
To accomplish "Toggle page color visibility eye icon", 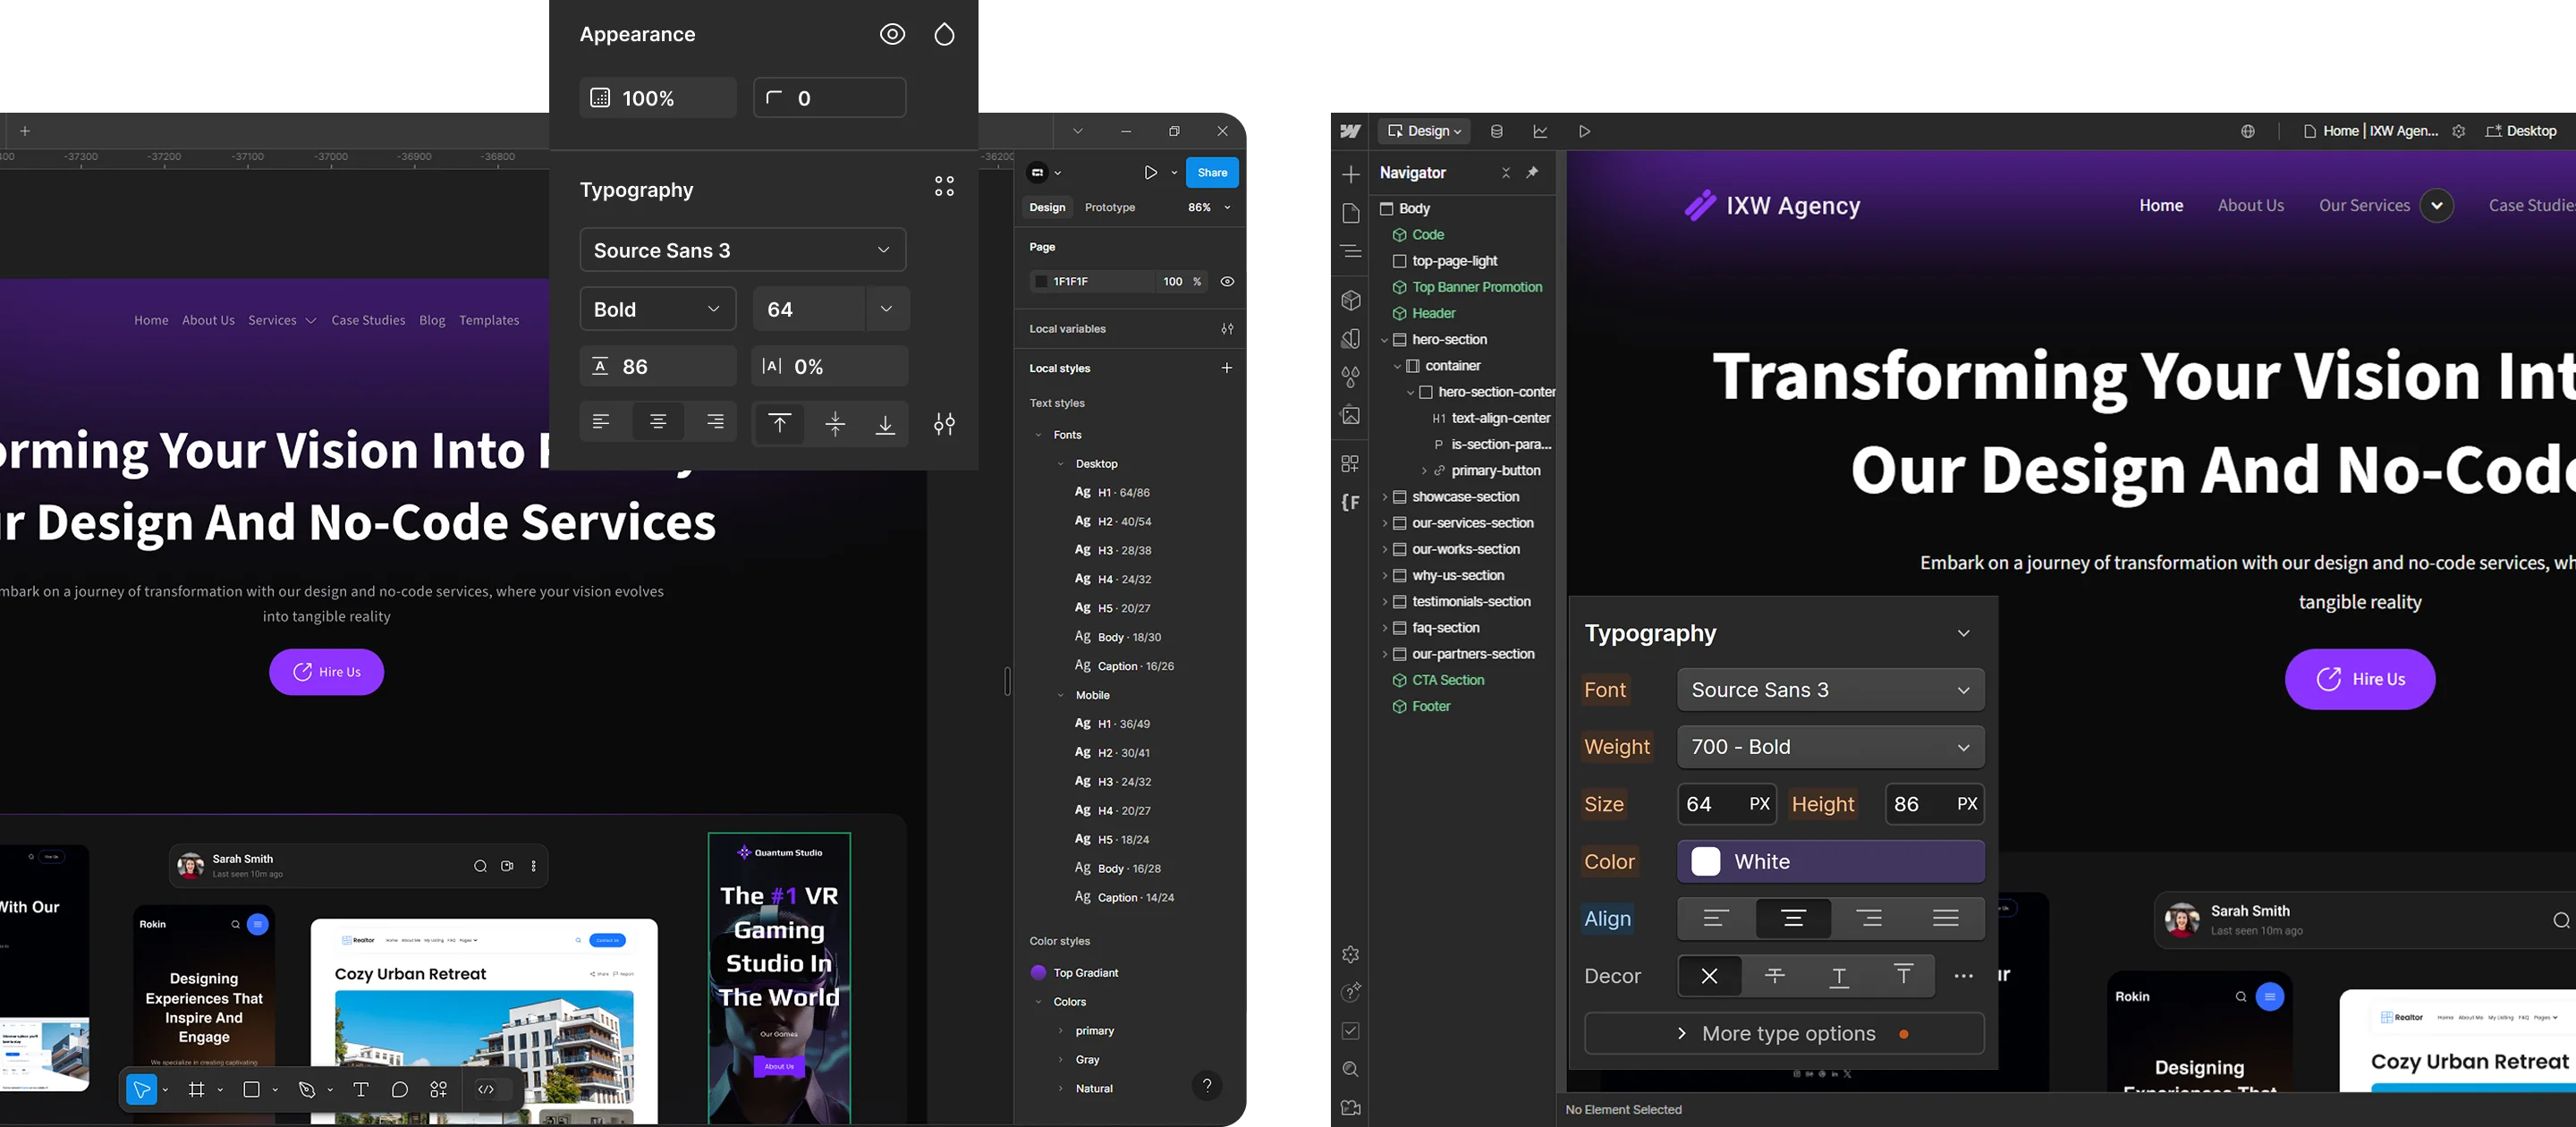I will click(1227, 282).
